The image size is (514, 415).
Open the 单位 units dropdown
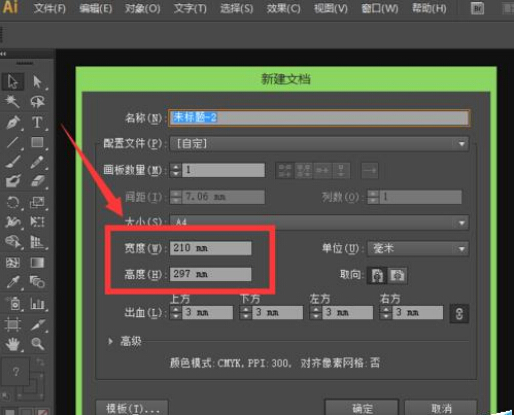click(x=418, y=249)
